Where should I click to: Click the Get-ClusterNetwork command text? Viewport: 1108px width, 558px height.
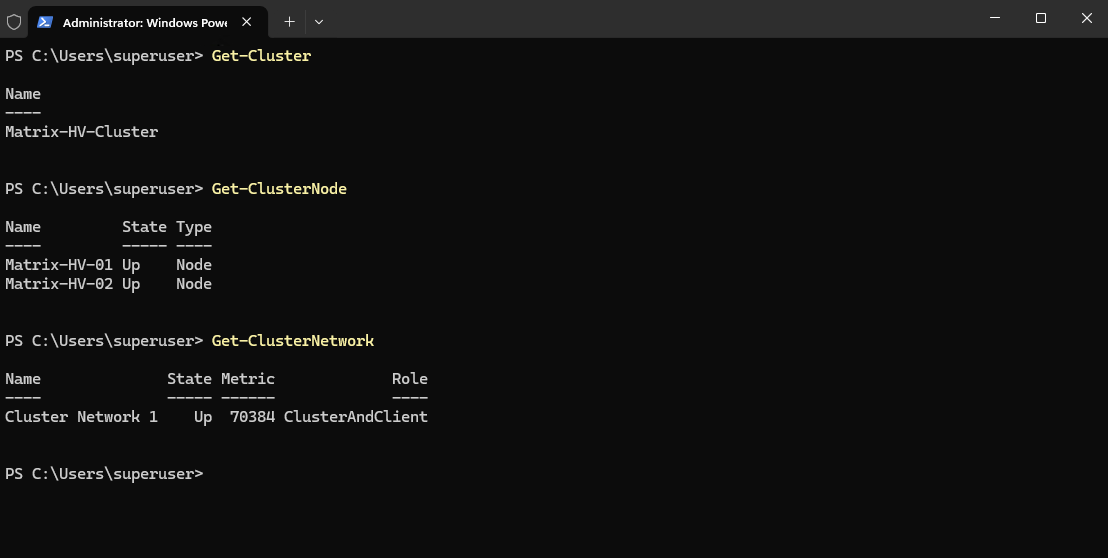click(x=293, y=340)
